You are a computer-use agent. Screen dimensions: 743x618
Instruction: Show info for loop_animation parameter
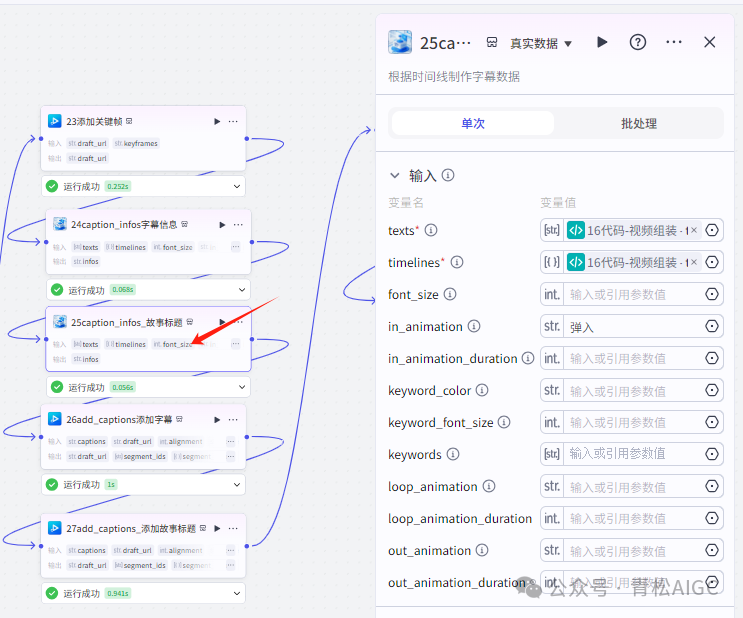pos(489,486)
